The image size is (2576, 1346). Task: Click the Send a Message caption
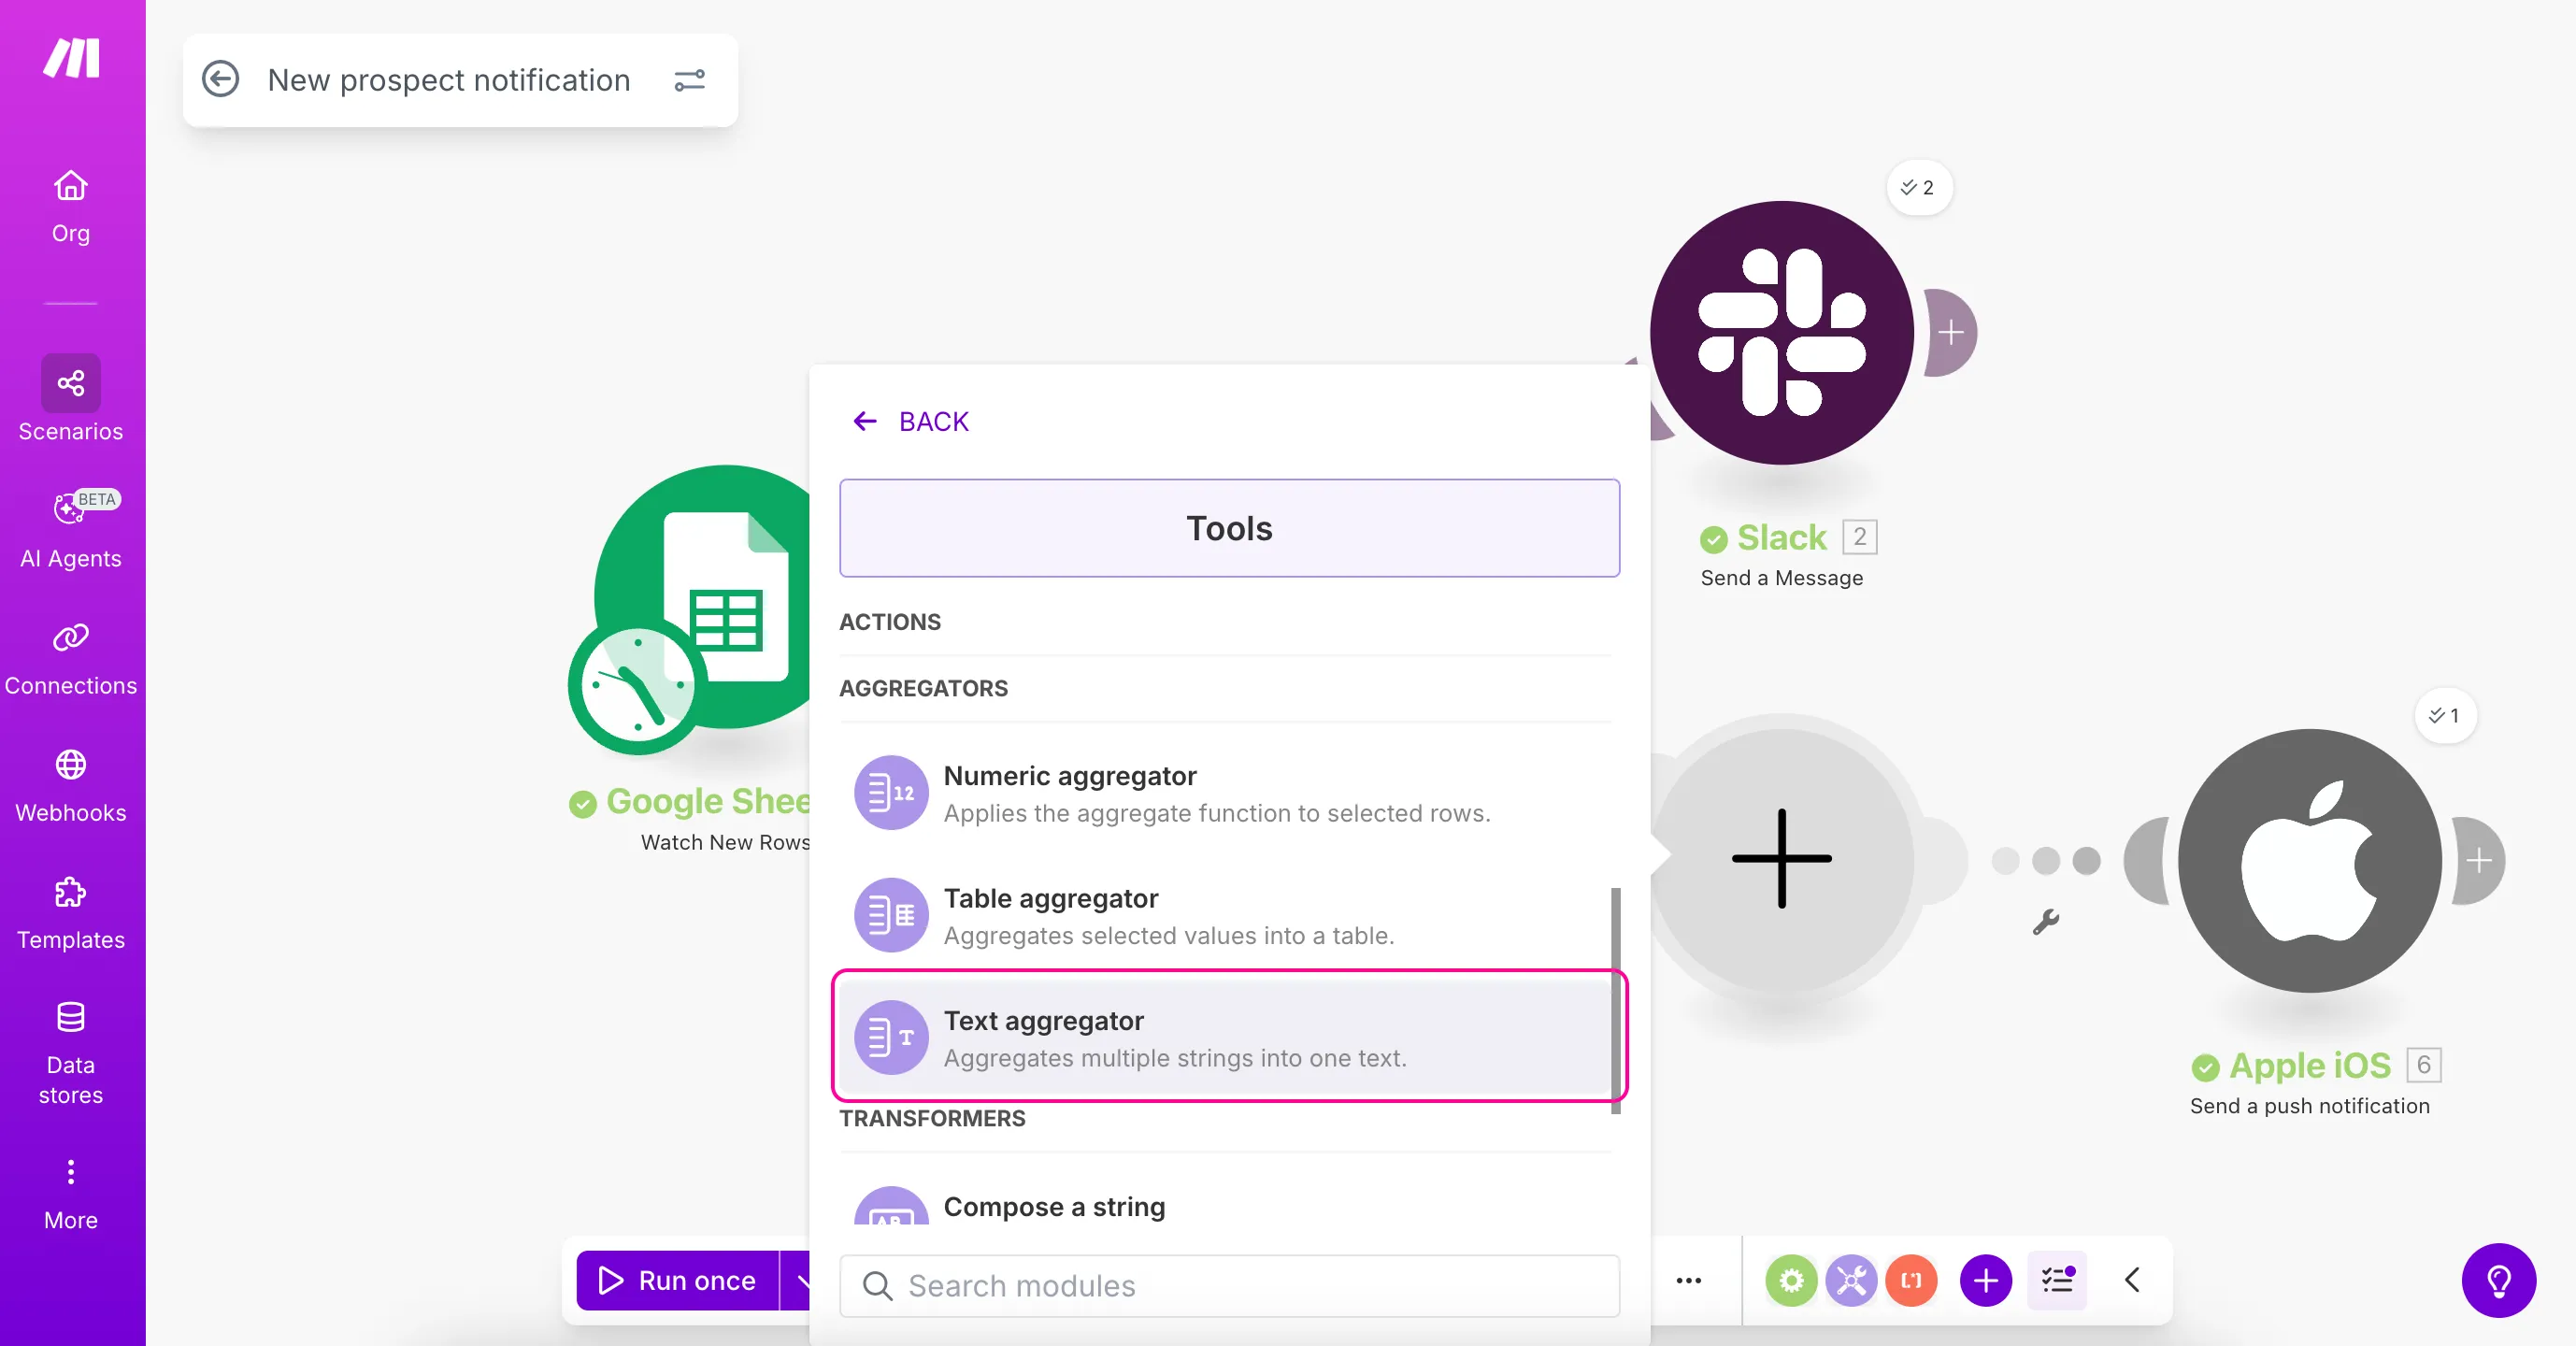pos(1781,578)
